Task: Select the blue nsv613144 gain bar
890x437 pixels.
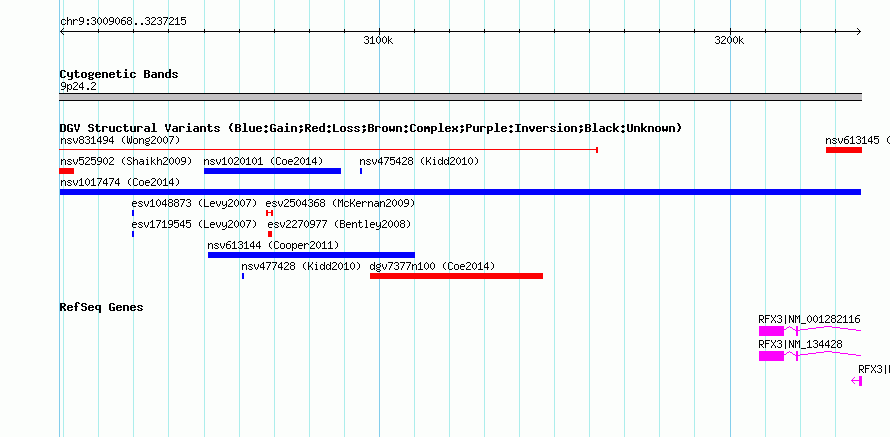Action: pyautogui.click(x=312, y=255)
